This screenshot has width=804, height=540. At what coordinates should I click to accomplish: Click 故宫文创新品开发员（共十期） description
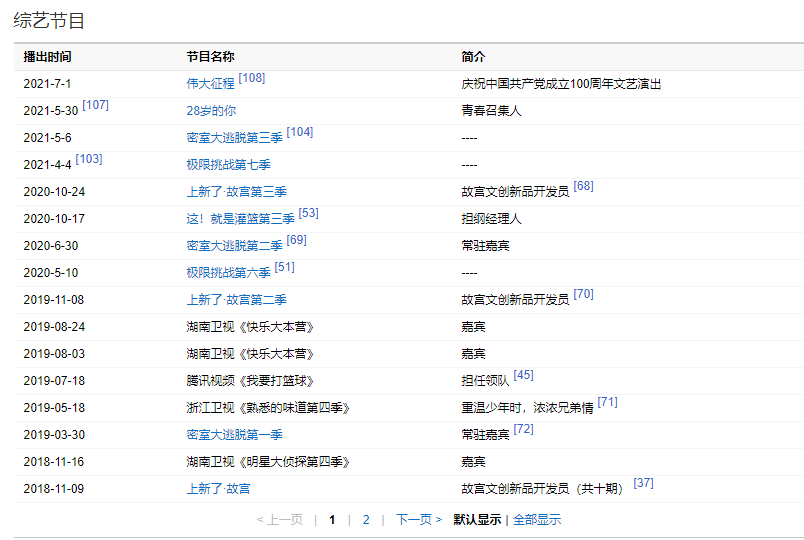(542, 489)
